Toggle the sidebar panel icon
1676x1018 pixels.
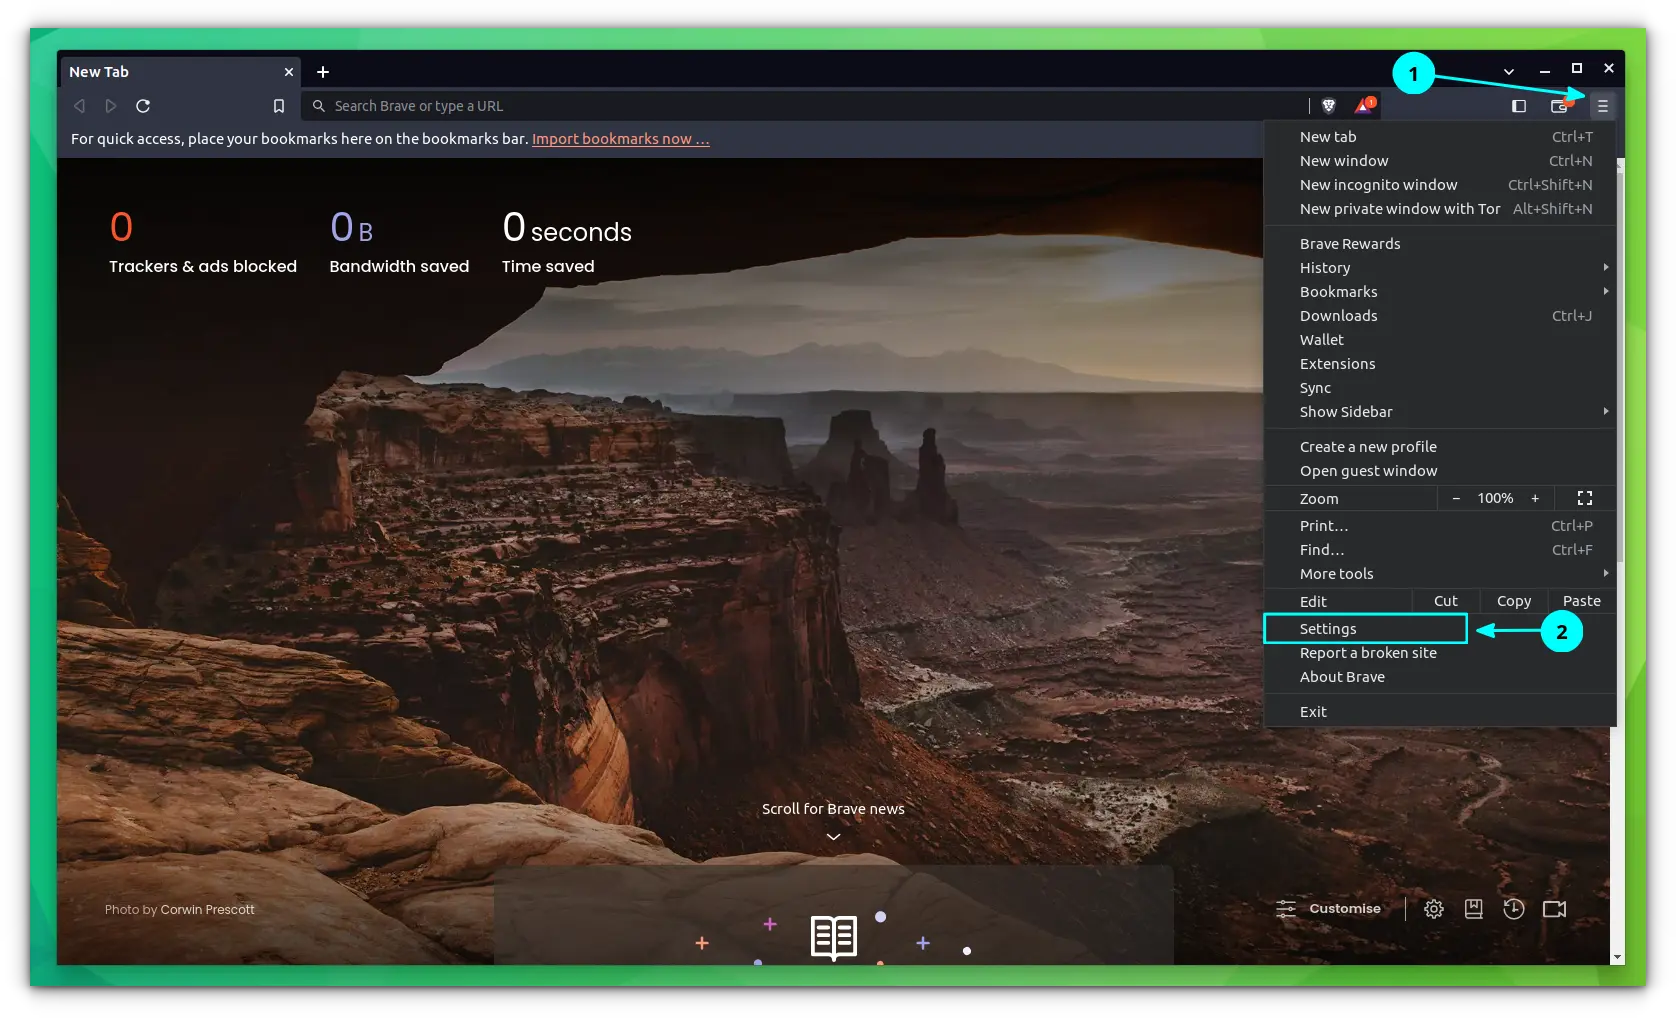[x=1519, y=106]
